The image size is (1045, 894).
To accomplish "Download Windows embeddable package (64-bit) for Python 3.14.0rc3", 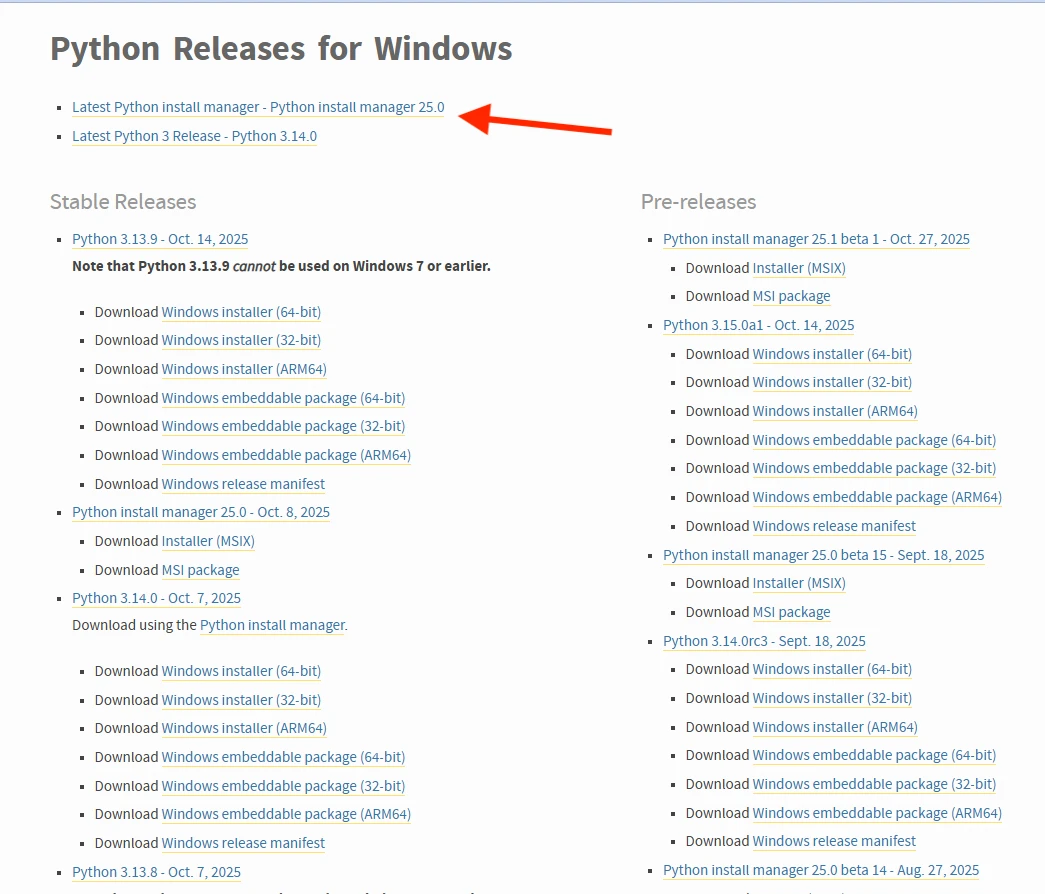I will [x=874, y=755].
